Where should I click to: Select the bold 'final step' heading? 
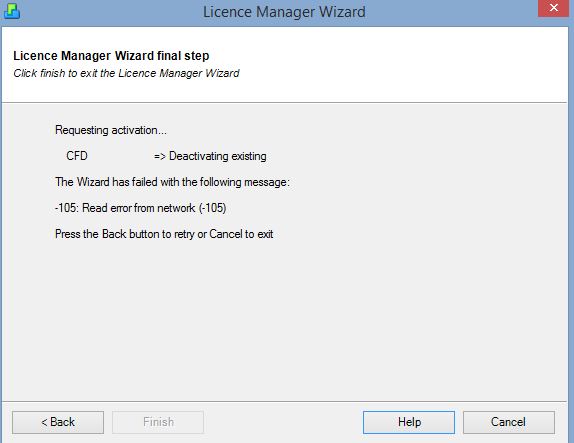tap(111, 56)
